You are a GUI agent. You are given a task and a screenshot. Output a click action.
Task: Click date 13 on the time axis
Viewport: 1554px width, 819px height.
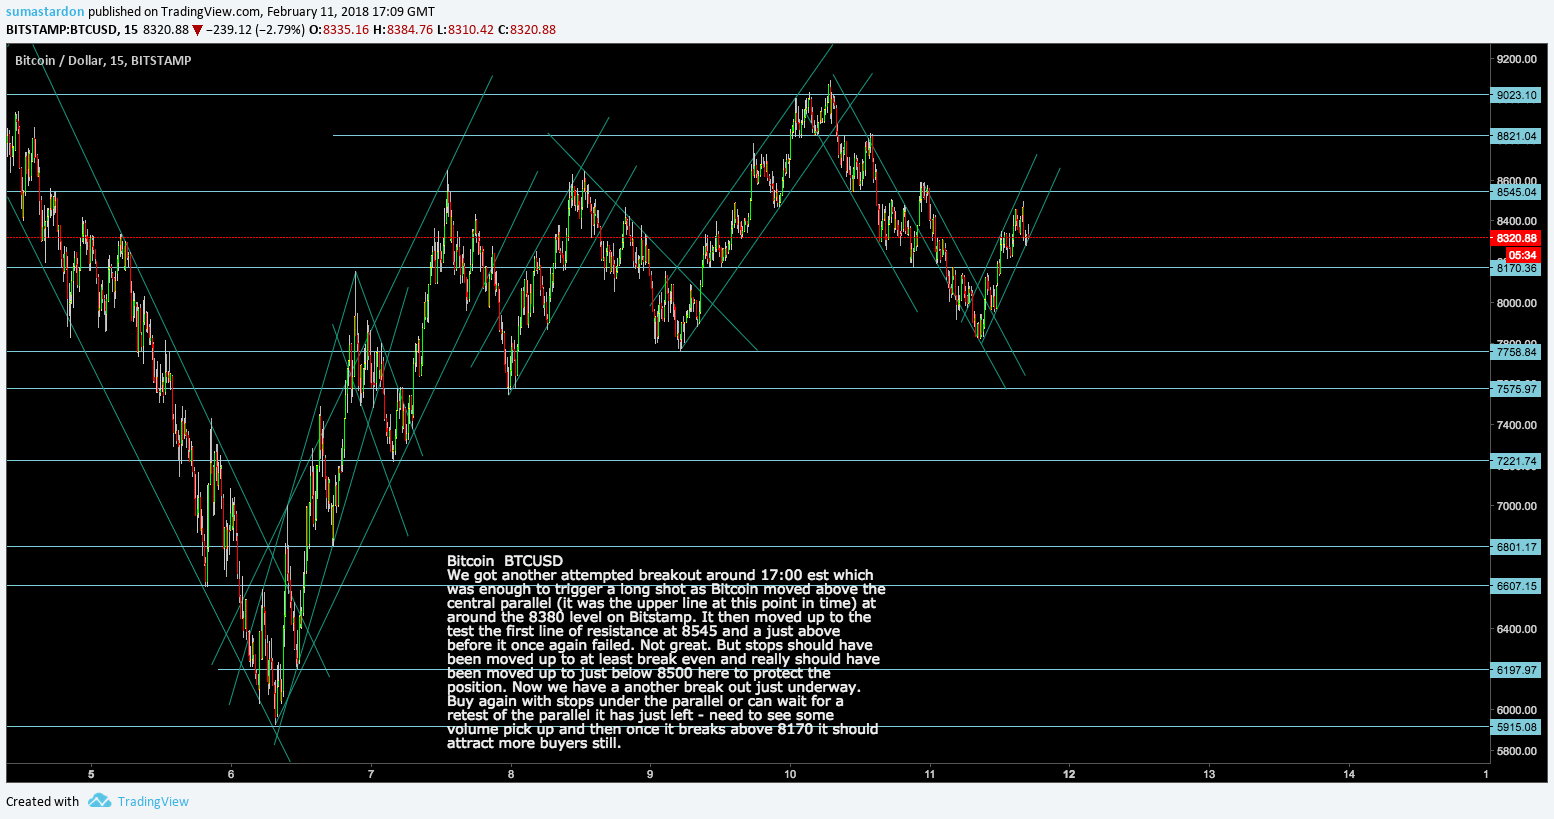(1209, 774)
